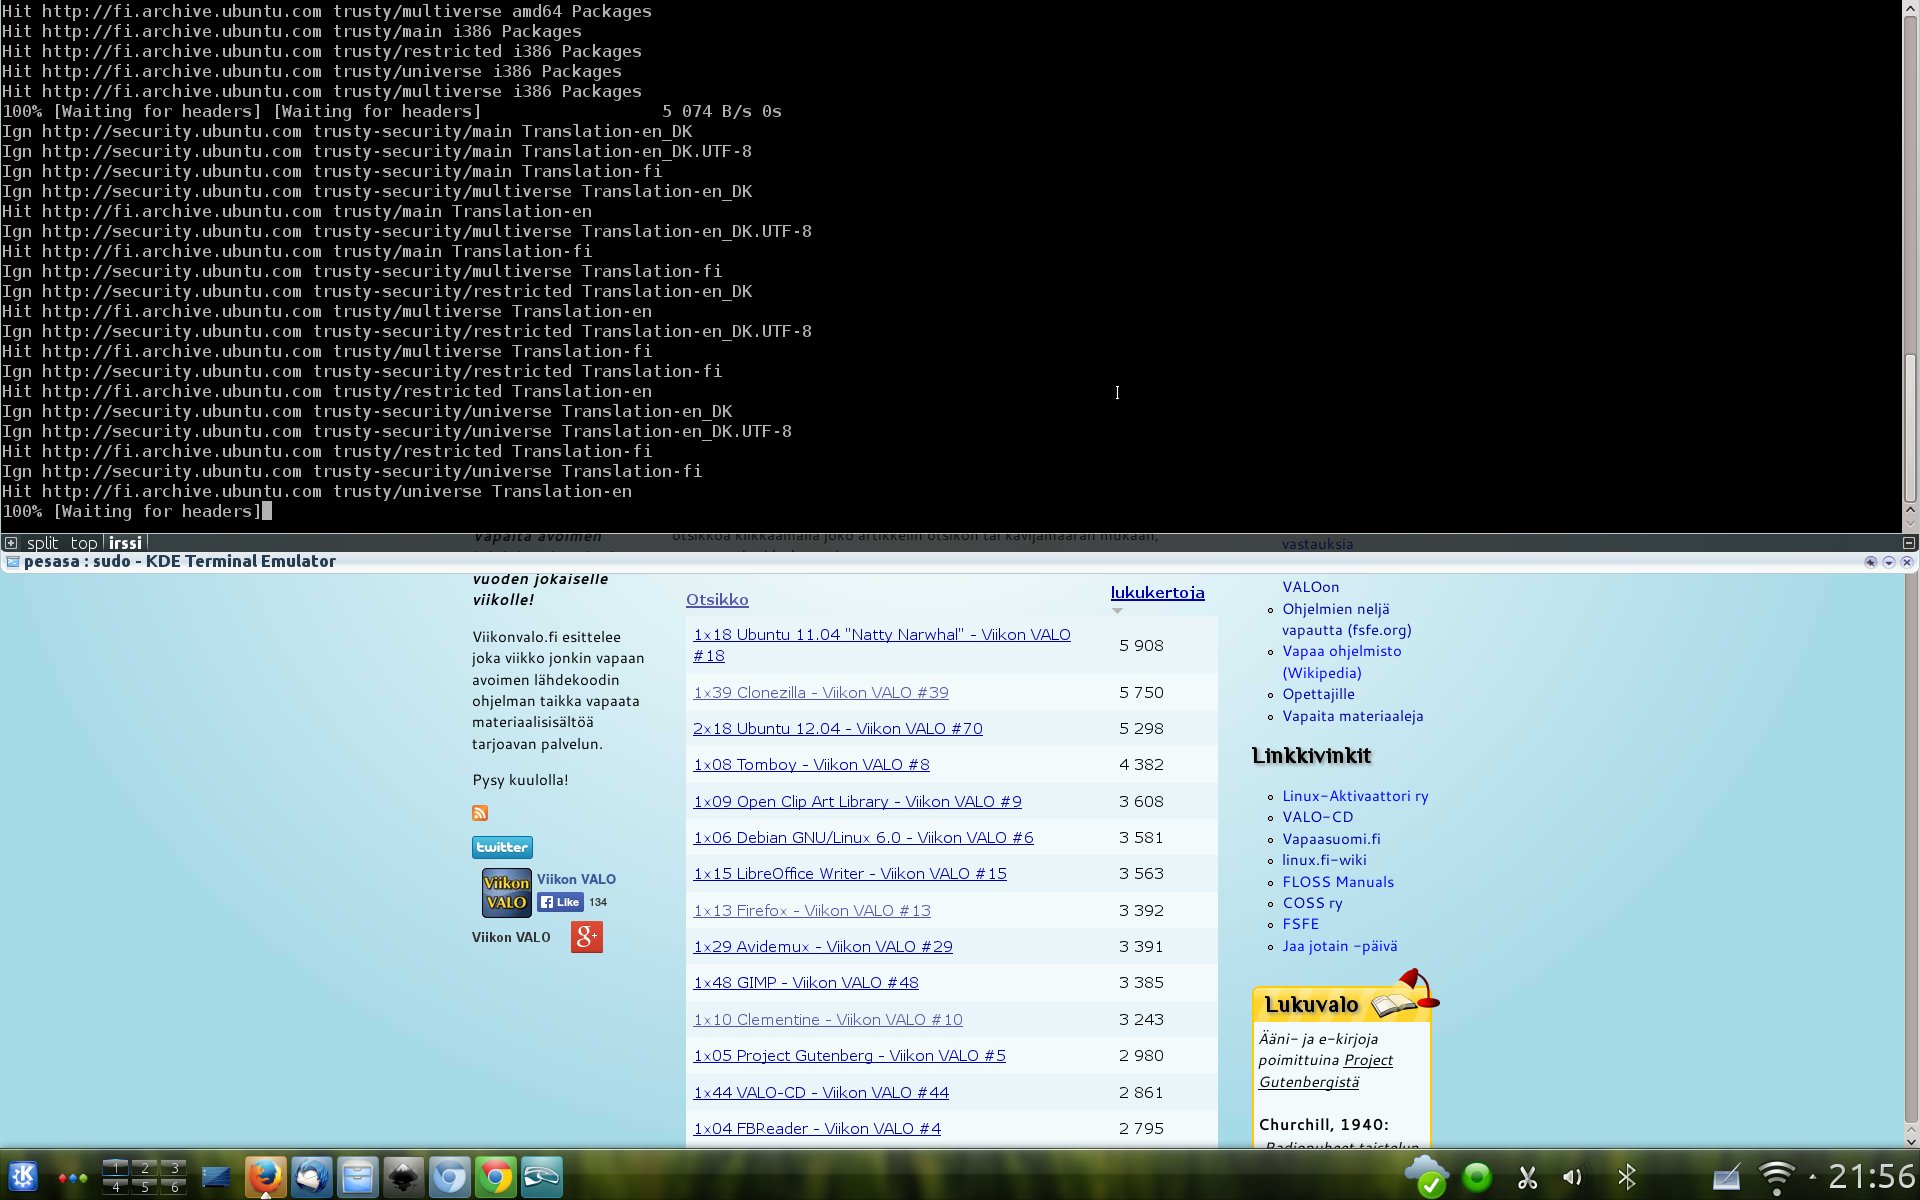This screenshot has width=1920, height=1200.
Task: Click the webpage vertical scrollbar down arrow
Action: [1910, 1141]
